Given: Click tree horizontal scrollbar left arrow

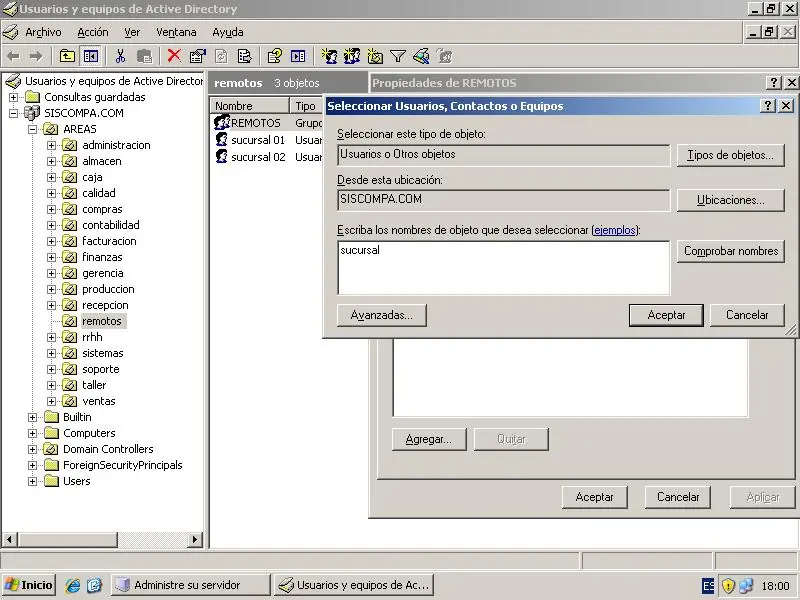Looking at the screenshot, I should 9,539.
